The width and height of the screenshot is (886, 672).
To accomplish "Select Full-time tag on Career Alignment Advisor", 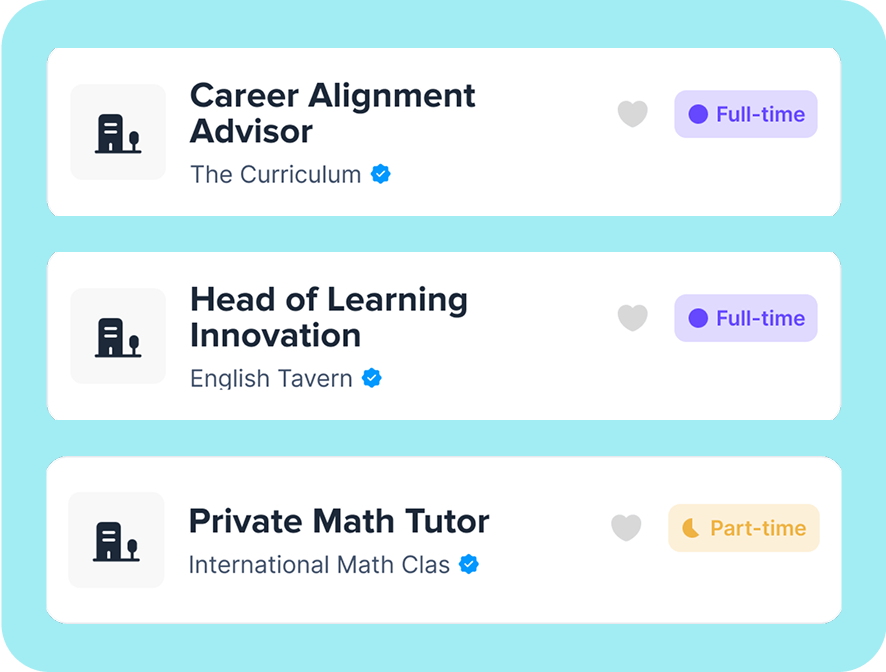I will click(x=746, y=114).
